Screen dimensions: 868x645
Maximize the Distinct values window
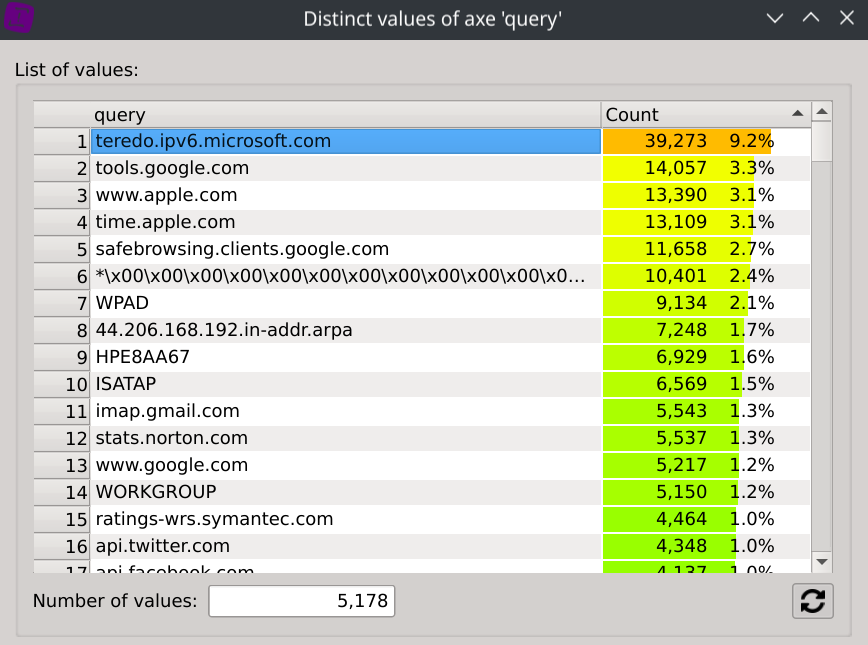[810, 19]
